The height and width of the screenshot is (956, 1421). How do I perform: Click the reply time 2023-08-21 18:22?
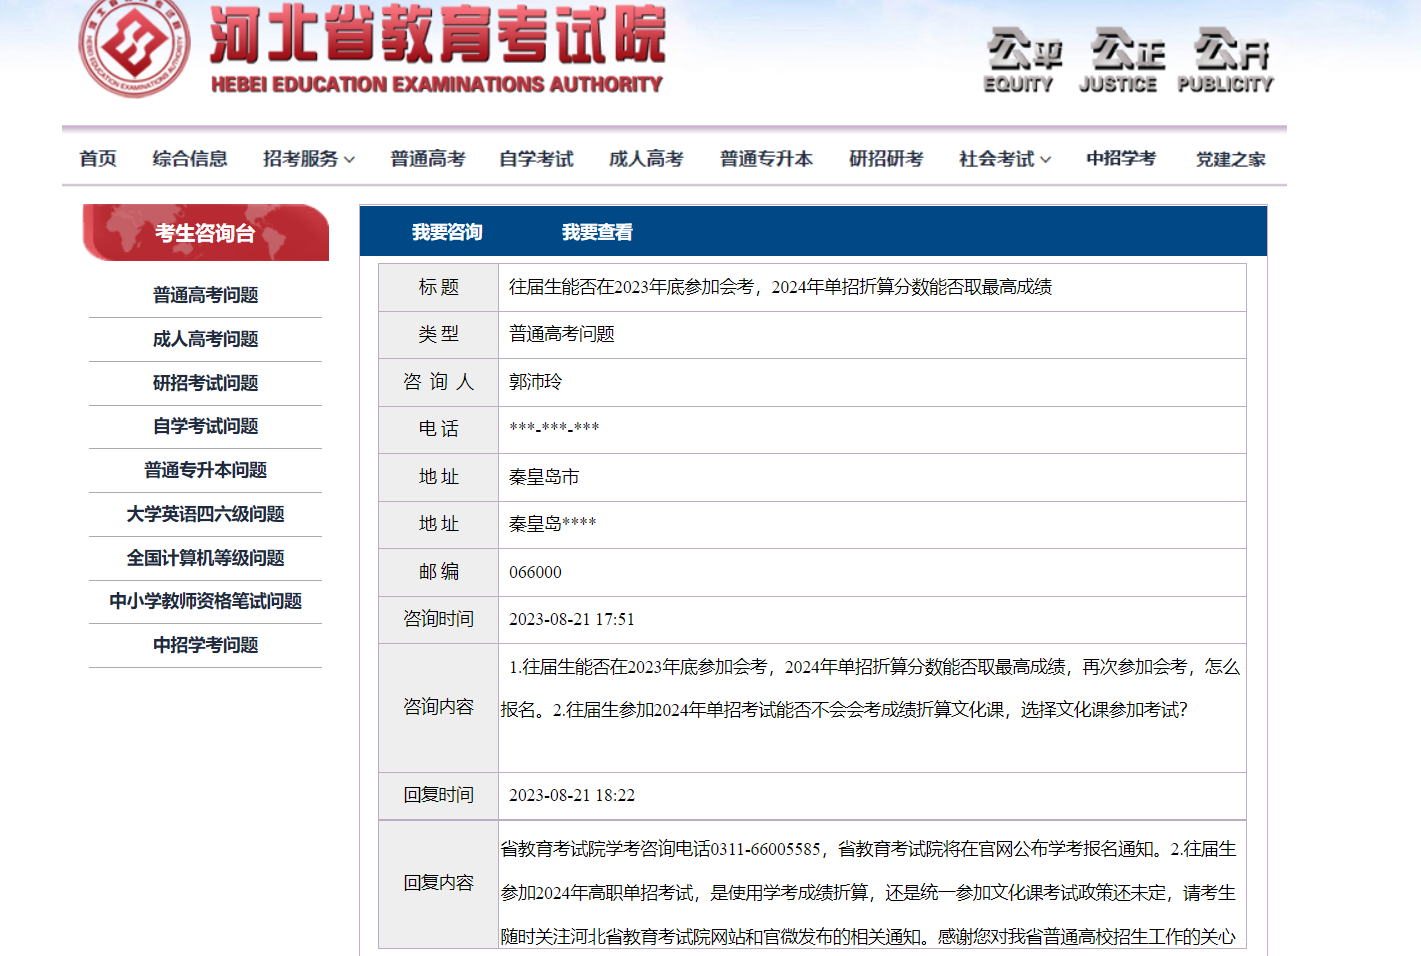coord(572,795)
